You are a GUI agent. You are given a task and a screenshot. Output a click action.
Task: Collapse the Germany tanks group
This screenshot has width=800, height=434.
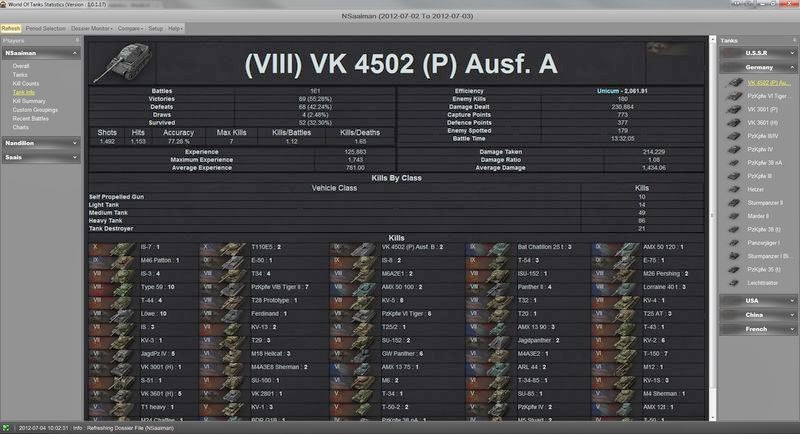coord(792,67)
